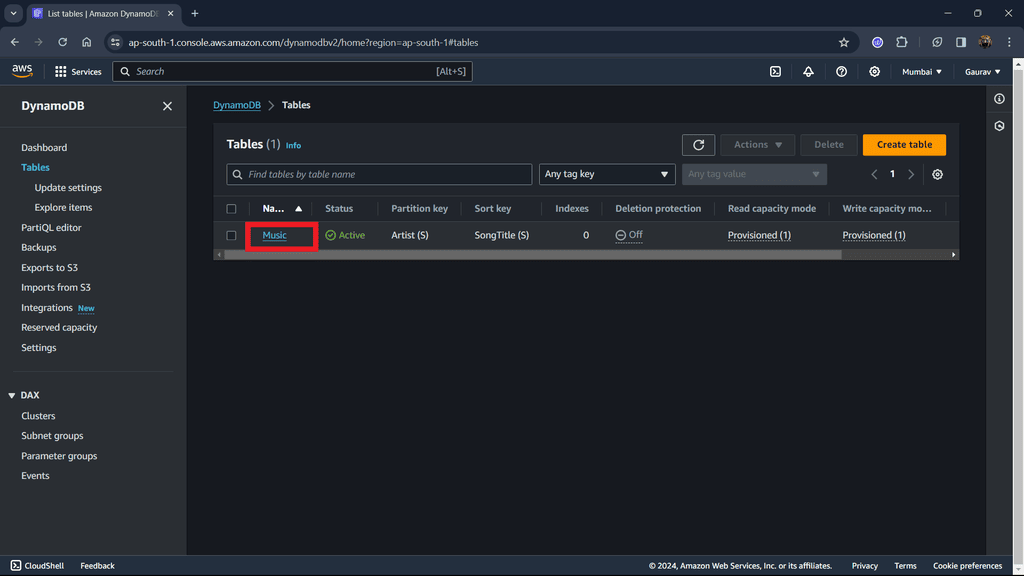
Task: Select Tables in sidebar
Action: [x=35, y=167]
